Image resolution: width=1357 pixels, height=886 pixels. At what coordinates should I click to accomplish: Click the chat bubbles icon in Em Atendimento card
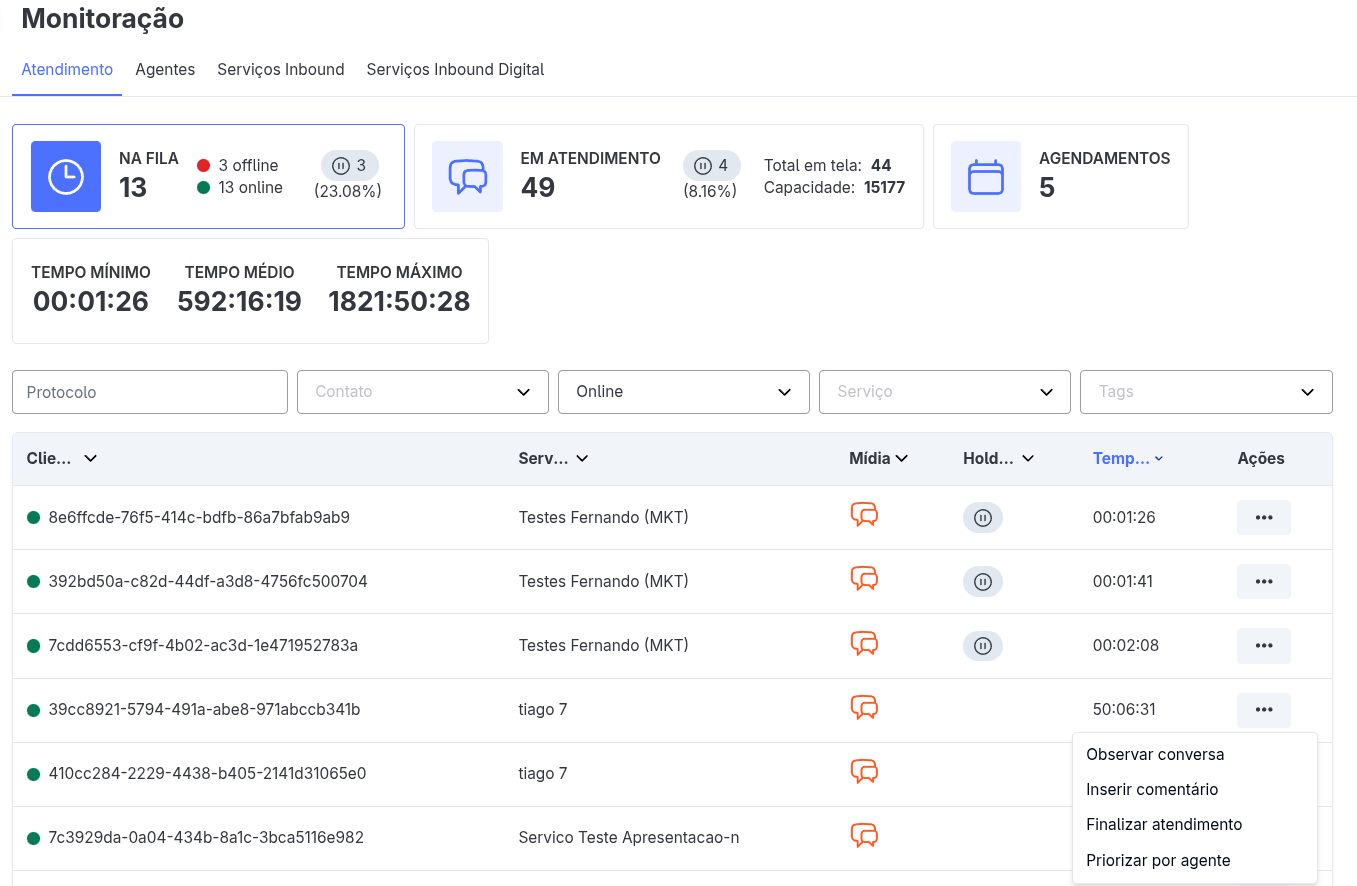tap(467, 176)
